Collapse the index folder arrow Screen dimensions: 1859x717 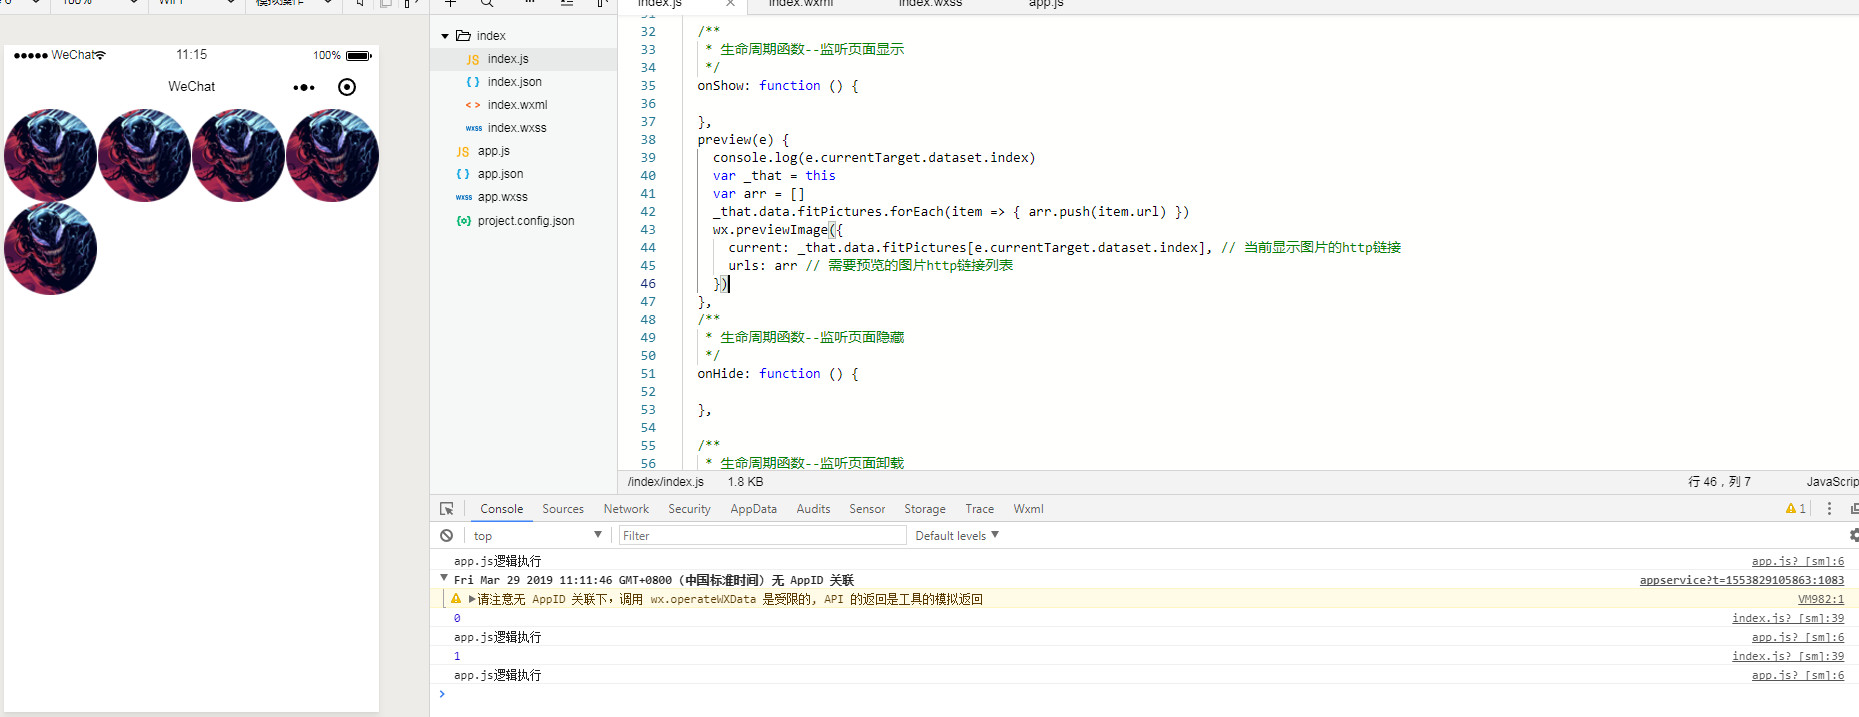[x=445, y=36]
